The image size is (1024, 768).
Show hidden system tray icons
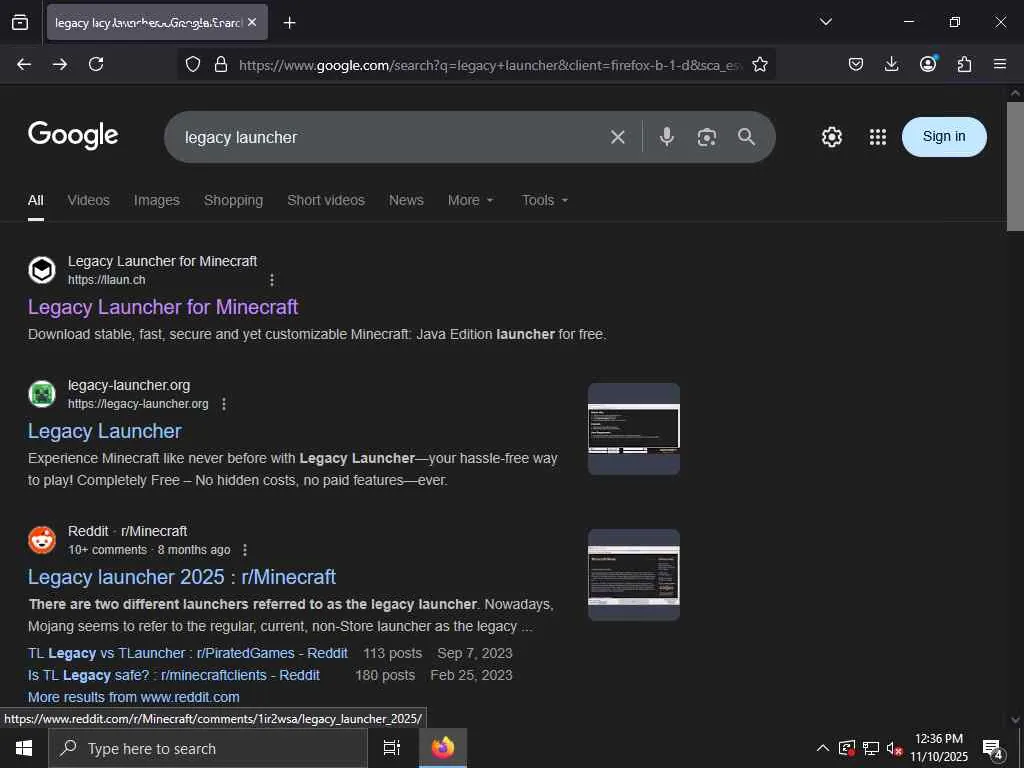[823, 748]
